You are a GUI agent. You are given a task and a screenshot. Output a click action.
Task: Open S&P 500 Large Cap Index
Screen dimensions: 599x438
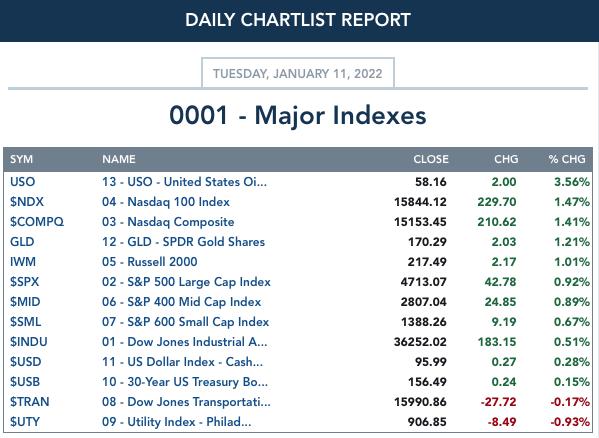(186, 282)
